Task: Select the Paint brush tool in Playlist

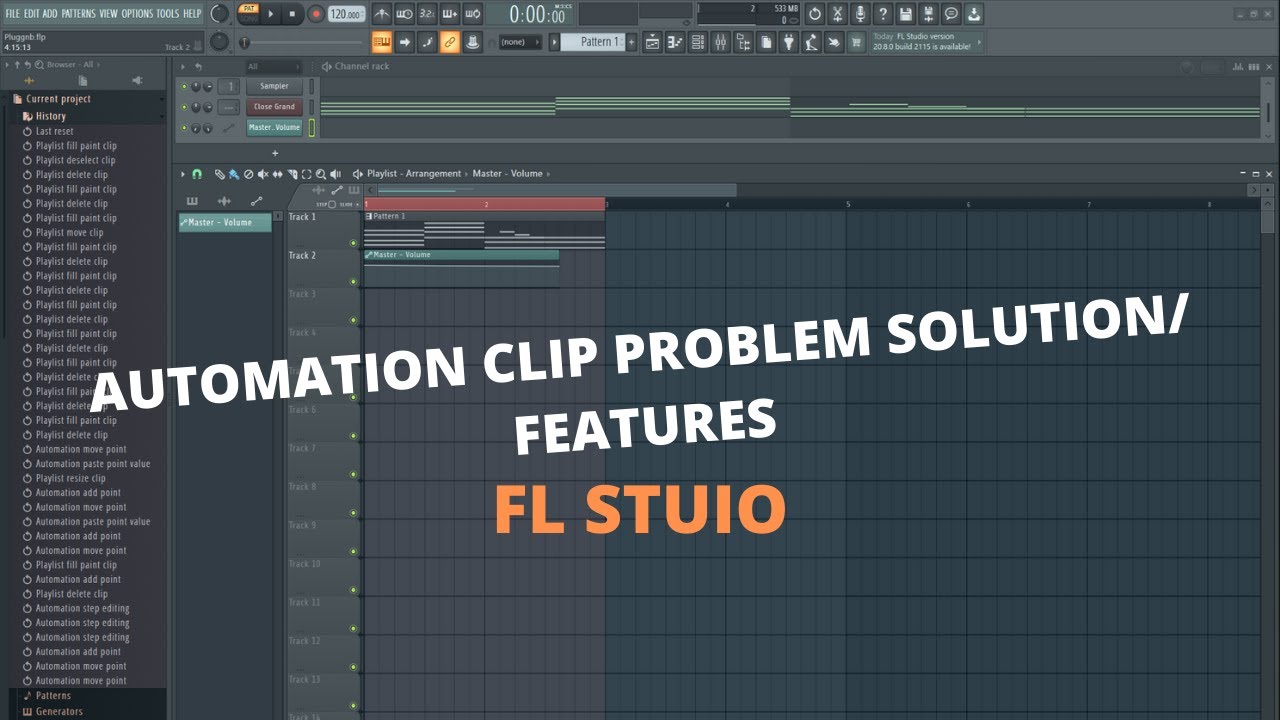Action: tap(234, 174)
